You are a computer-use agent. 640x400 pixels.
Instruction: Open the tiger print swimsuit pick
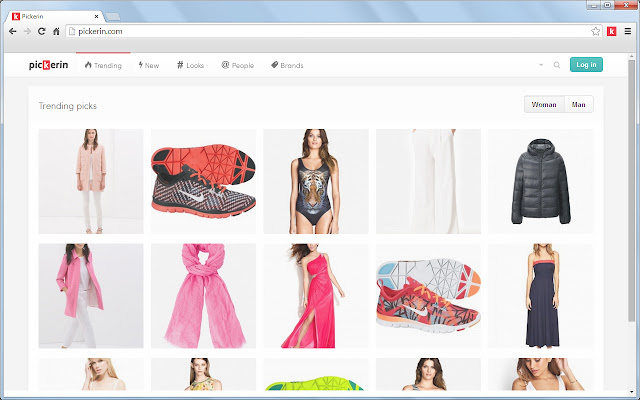pyautogui.click(x=316, y=181)
